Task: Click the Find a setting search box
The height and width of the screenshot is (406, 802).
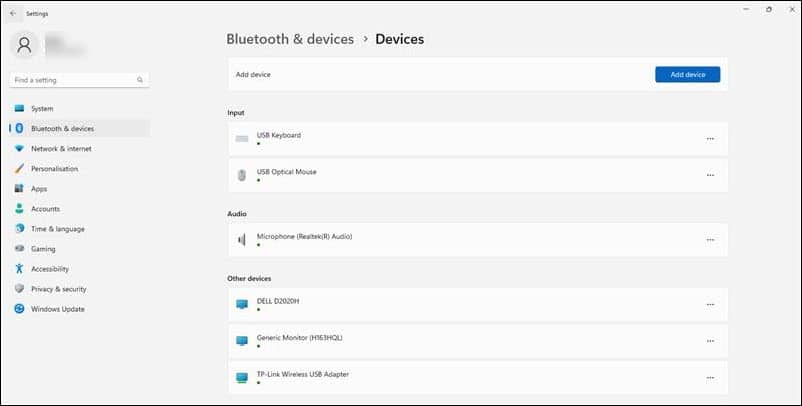Action: pos(79,80)
